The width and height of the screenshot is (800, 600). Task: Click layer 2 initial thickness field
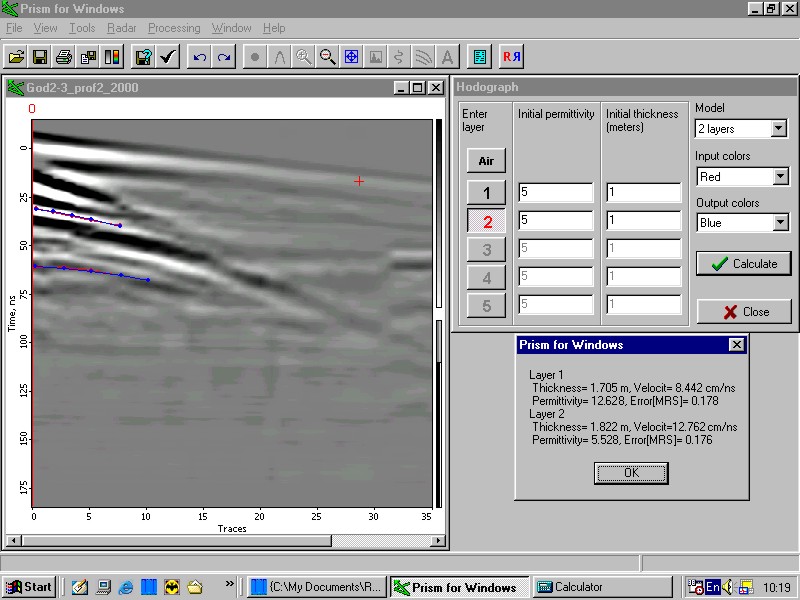[x=643, y=220]
